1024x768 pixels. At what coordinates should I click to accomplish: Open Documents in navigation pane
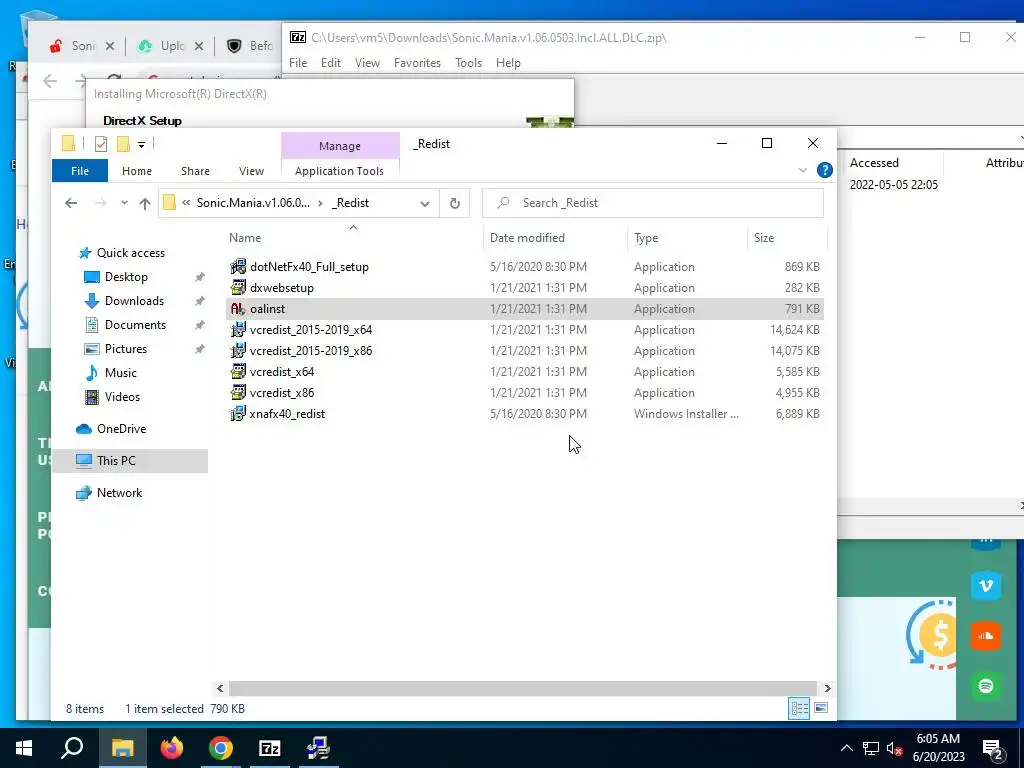coord(135,325)
